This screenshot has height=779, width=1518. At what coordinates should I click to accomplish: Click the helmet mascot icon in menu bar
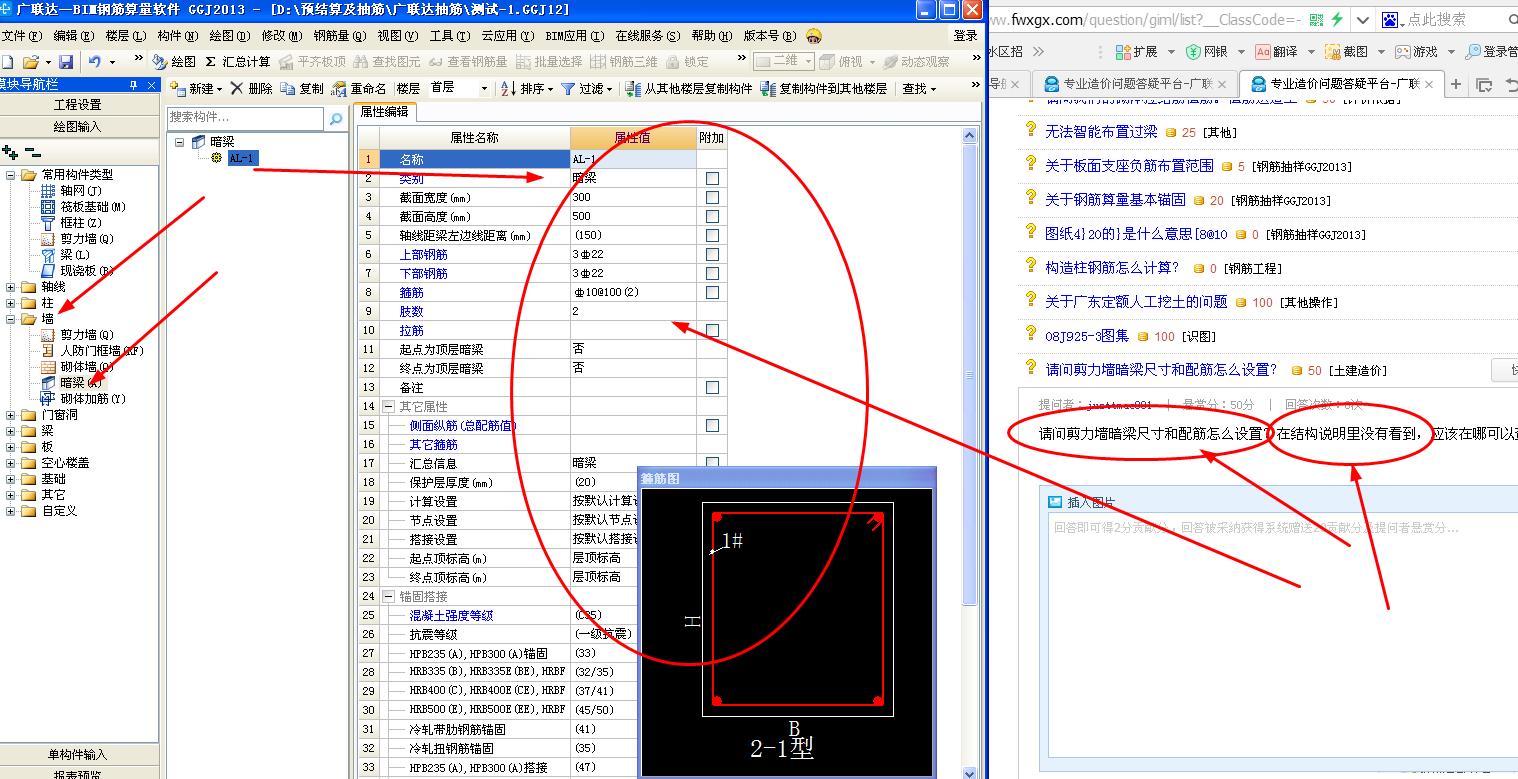click(x=814, y=35)
